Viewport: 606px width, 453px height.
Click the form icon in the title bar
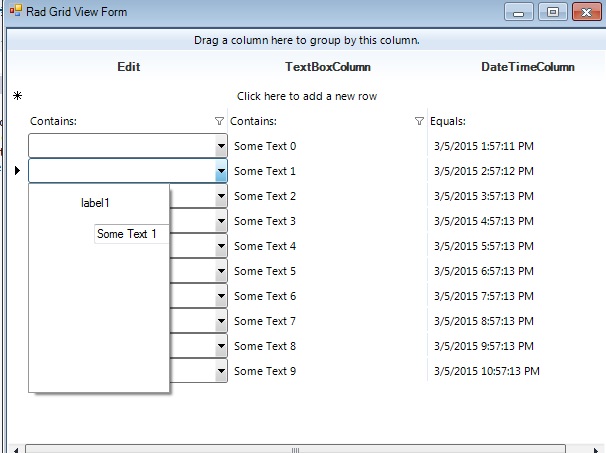(x=16, y=12)
